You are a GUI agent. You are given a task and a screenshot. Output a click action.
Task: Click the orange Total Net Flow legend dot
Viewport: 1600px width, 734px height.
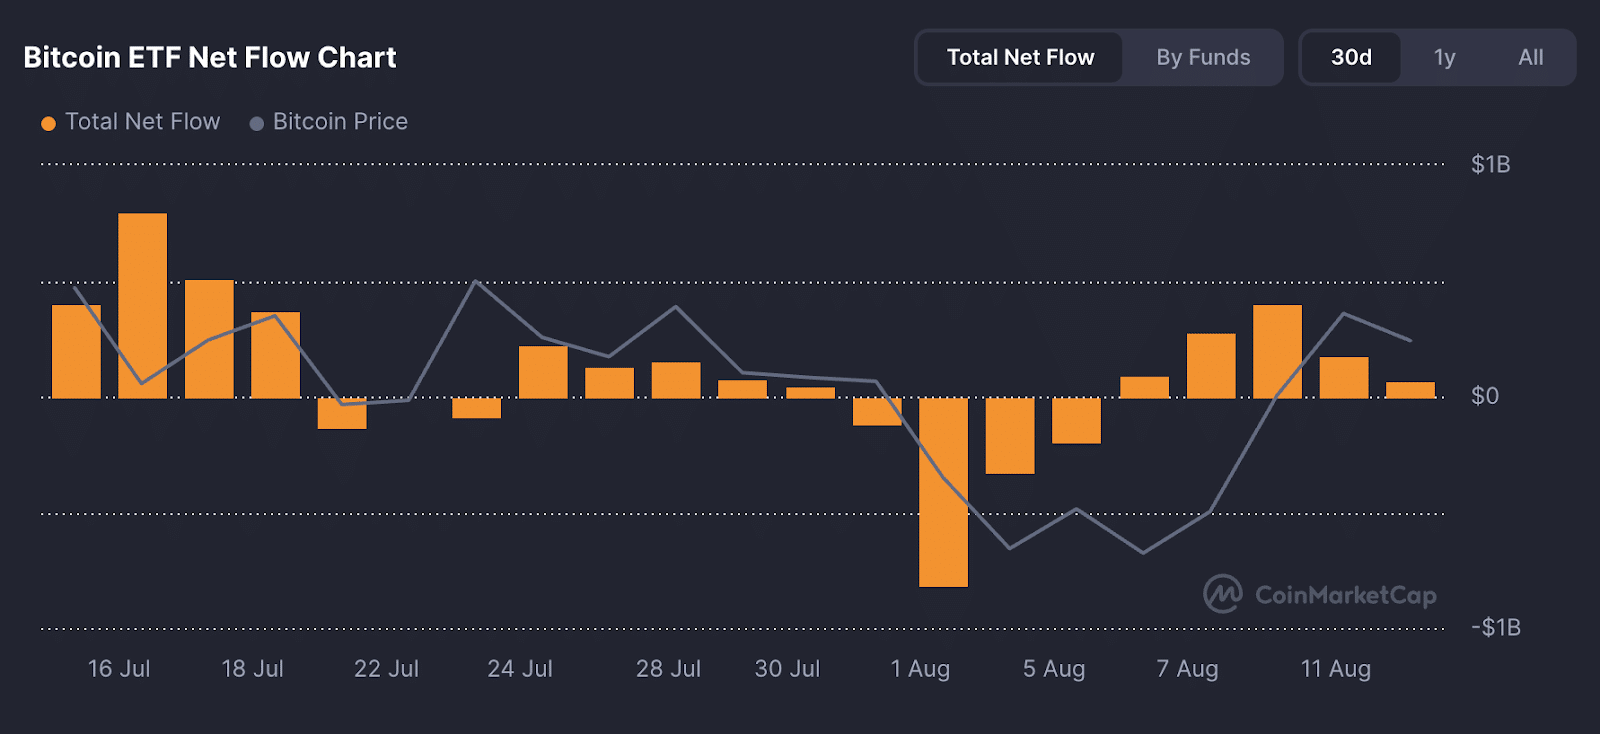47,122
